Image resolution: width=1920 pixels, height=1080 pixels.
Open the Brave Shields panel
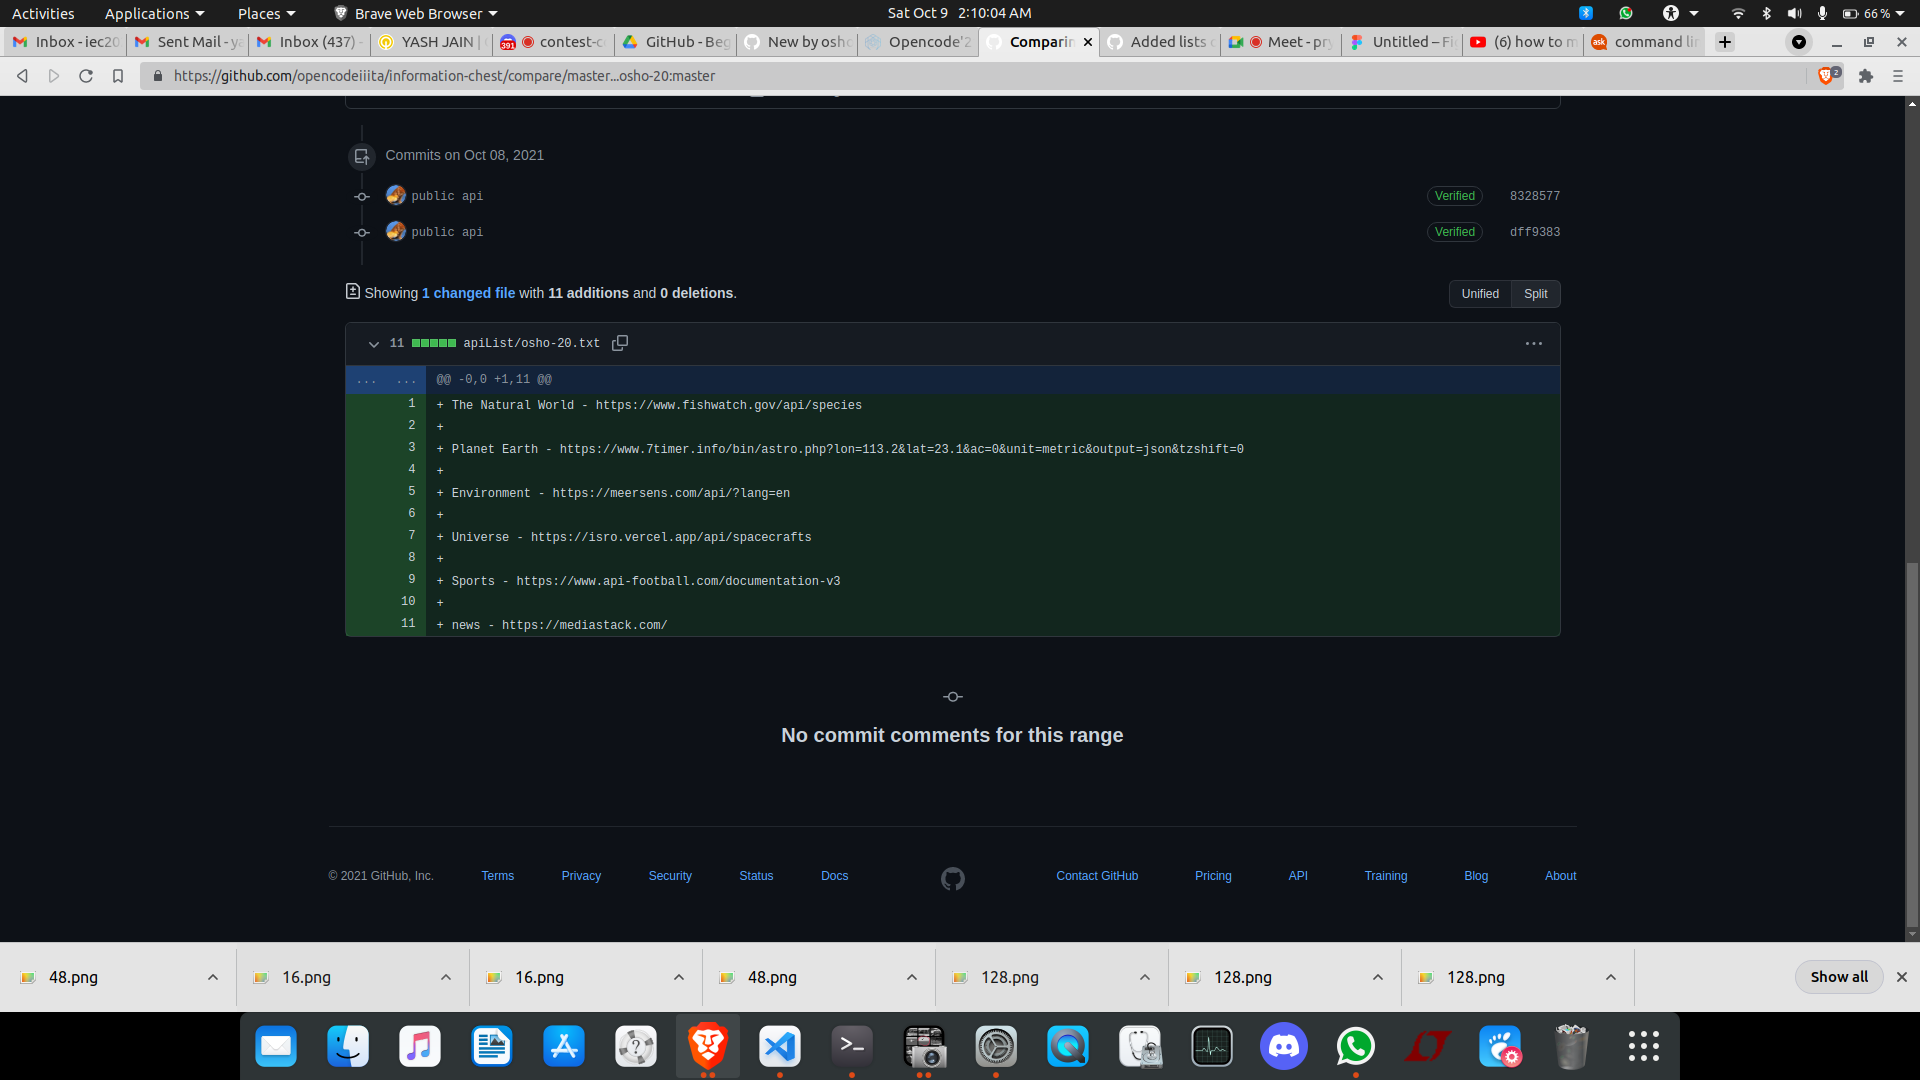coord(1828,75)
